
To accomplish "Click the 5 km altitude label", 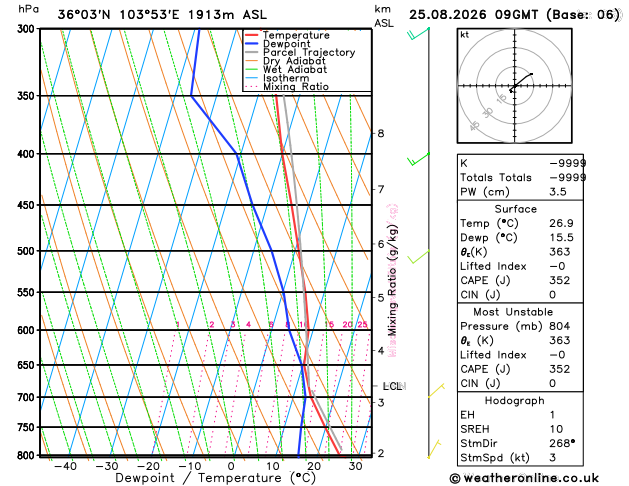I will (x=381, y=298).
